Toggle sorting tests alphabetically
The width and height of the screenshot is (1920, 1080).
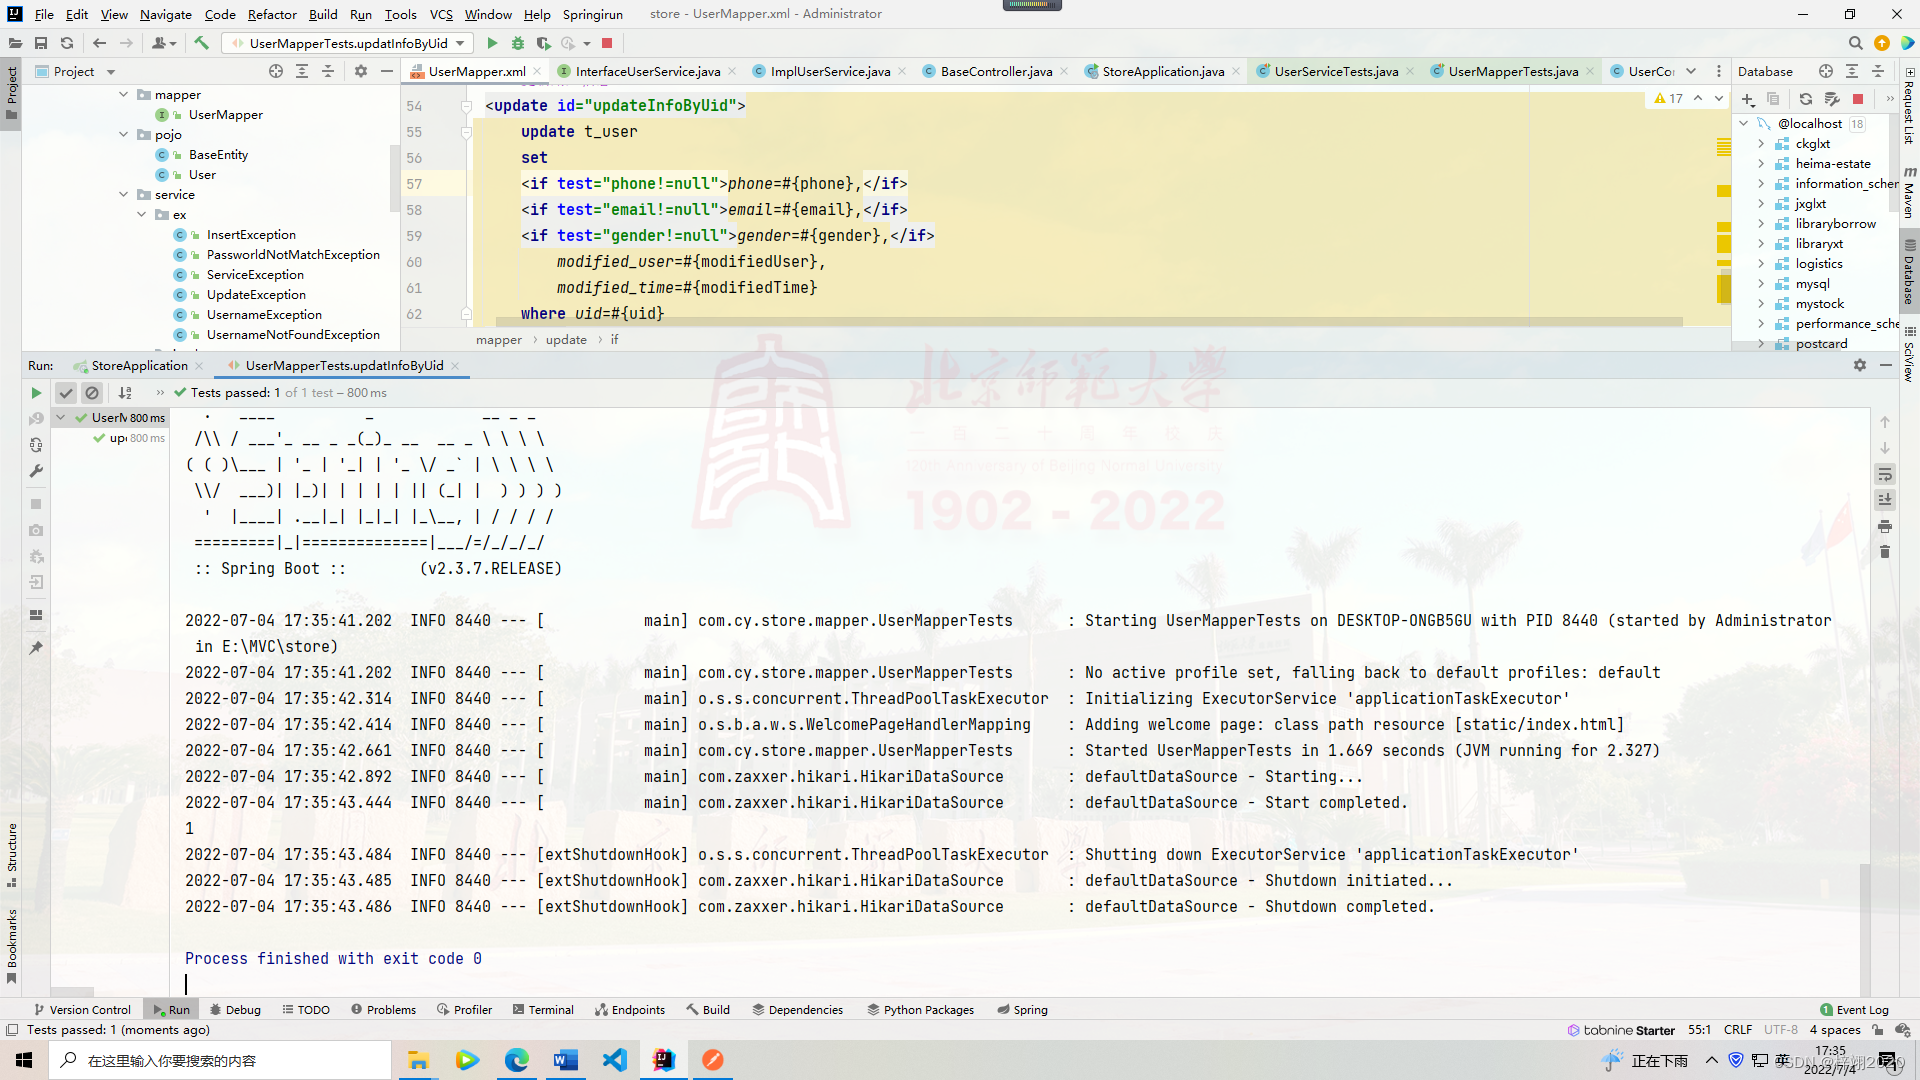tap(125, 392)
